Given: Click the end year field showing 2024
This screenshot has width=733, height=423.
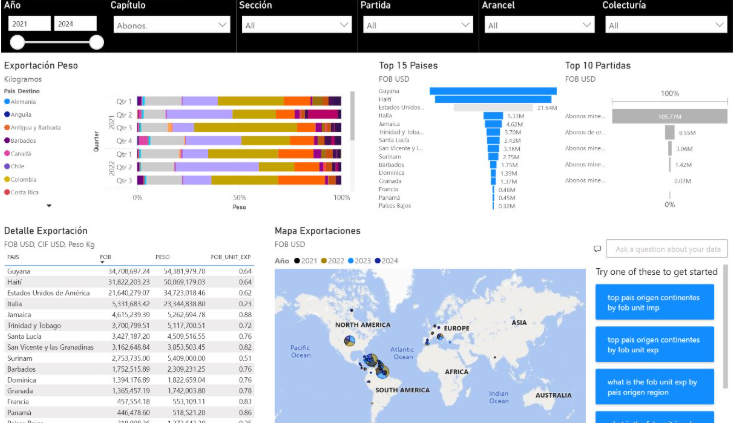Looking at the screenshot, I should [x=75, y=24].
